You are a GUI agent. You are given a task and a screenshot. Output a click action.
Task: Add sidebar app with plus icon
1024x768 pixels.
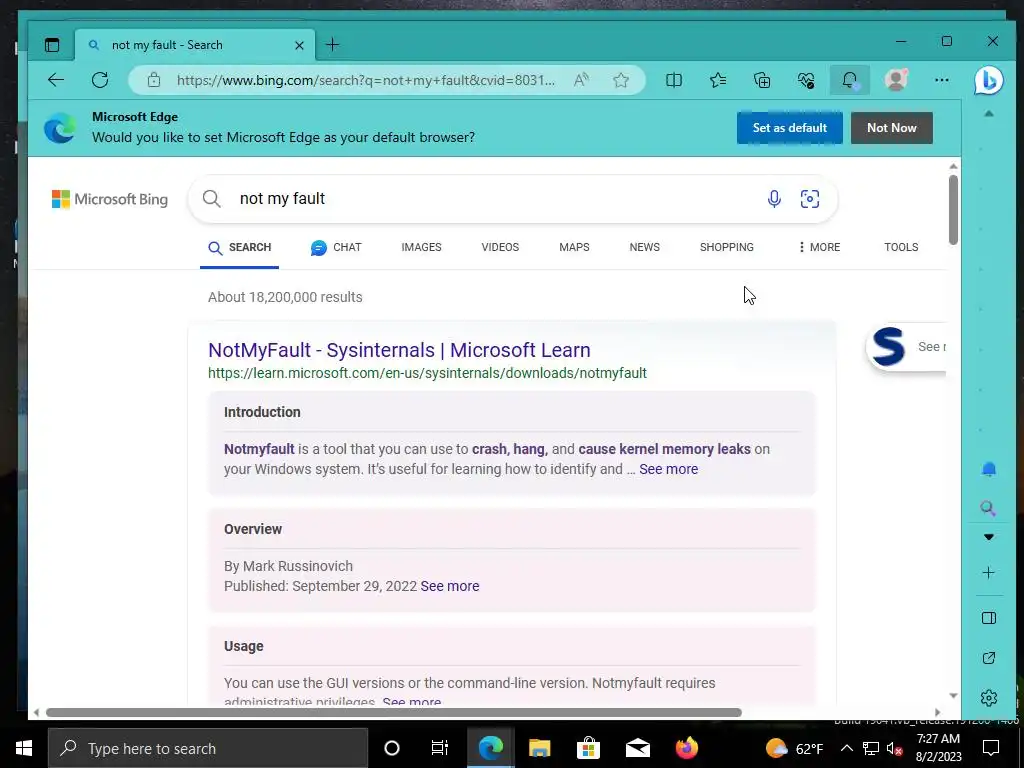point(989,573)
